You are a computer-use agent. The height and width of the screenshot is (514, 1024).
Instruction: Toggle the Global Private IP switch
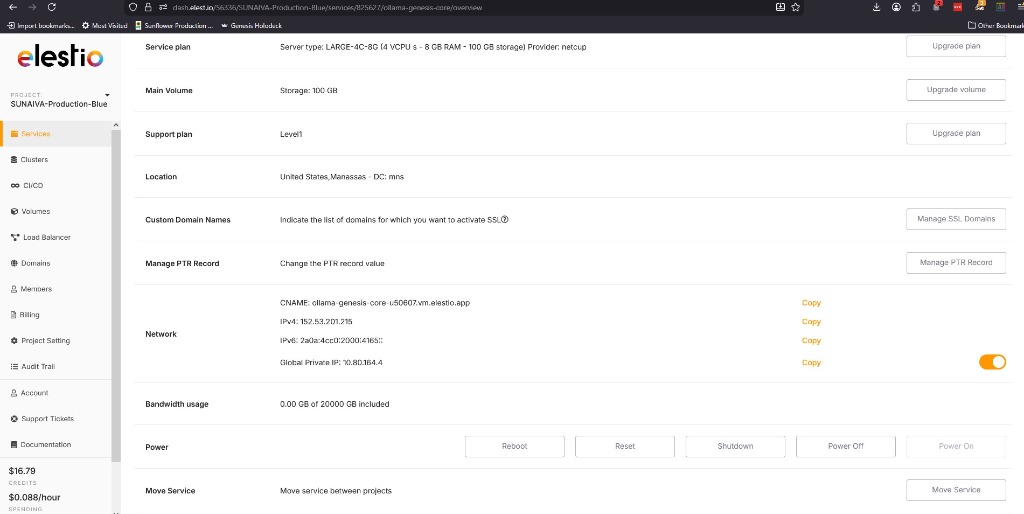click(x=992, y=362)
